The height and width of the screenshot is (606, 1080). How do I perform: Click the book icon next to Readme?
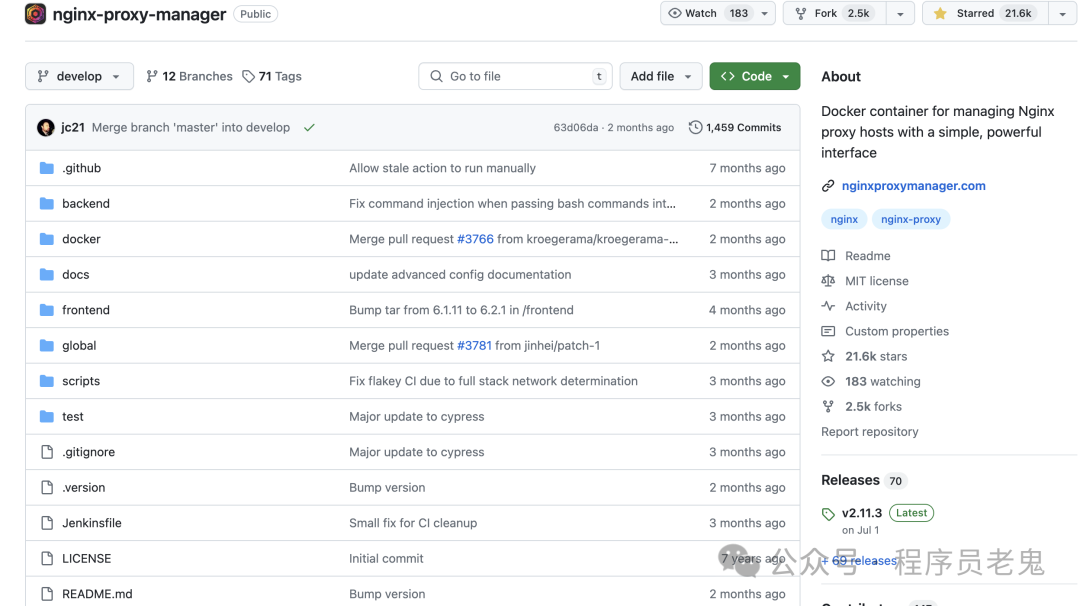(828, 255)
